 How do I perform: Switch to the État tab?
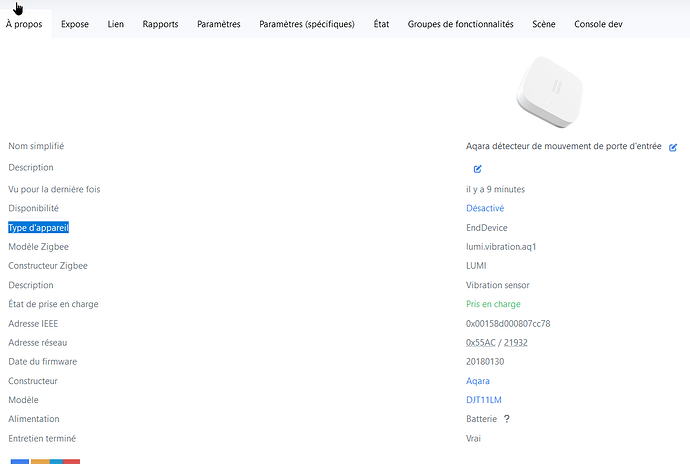tap(381, 24)
